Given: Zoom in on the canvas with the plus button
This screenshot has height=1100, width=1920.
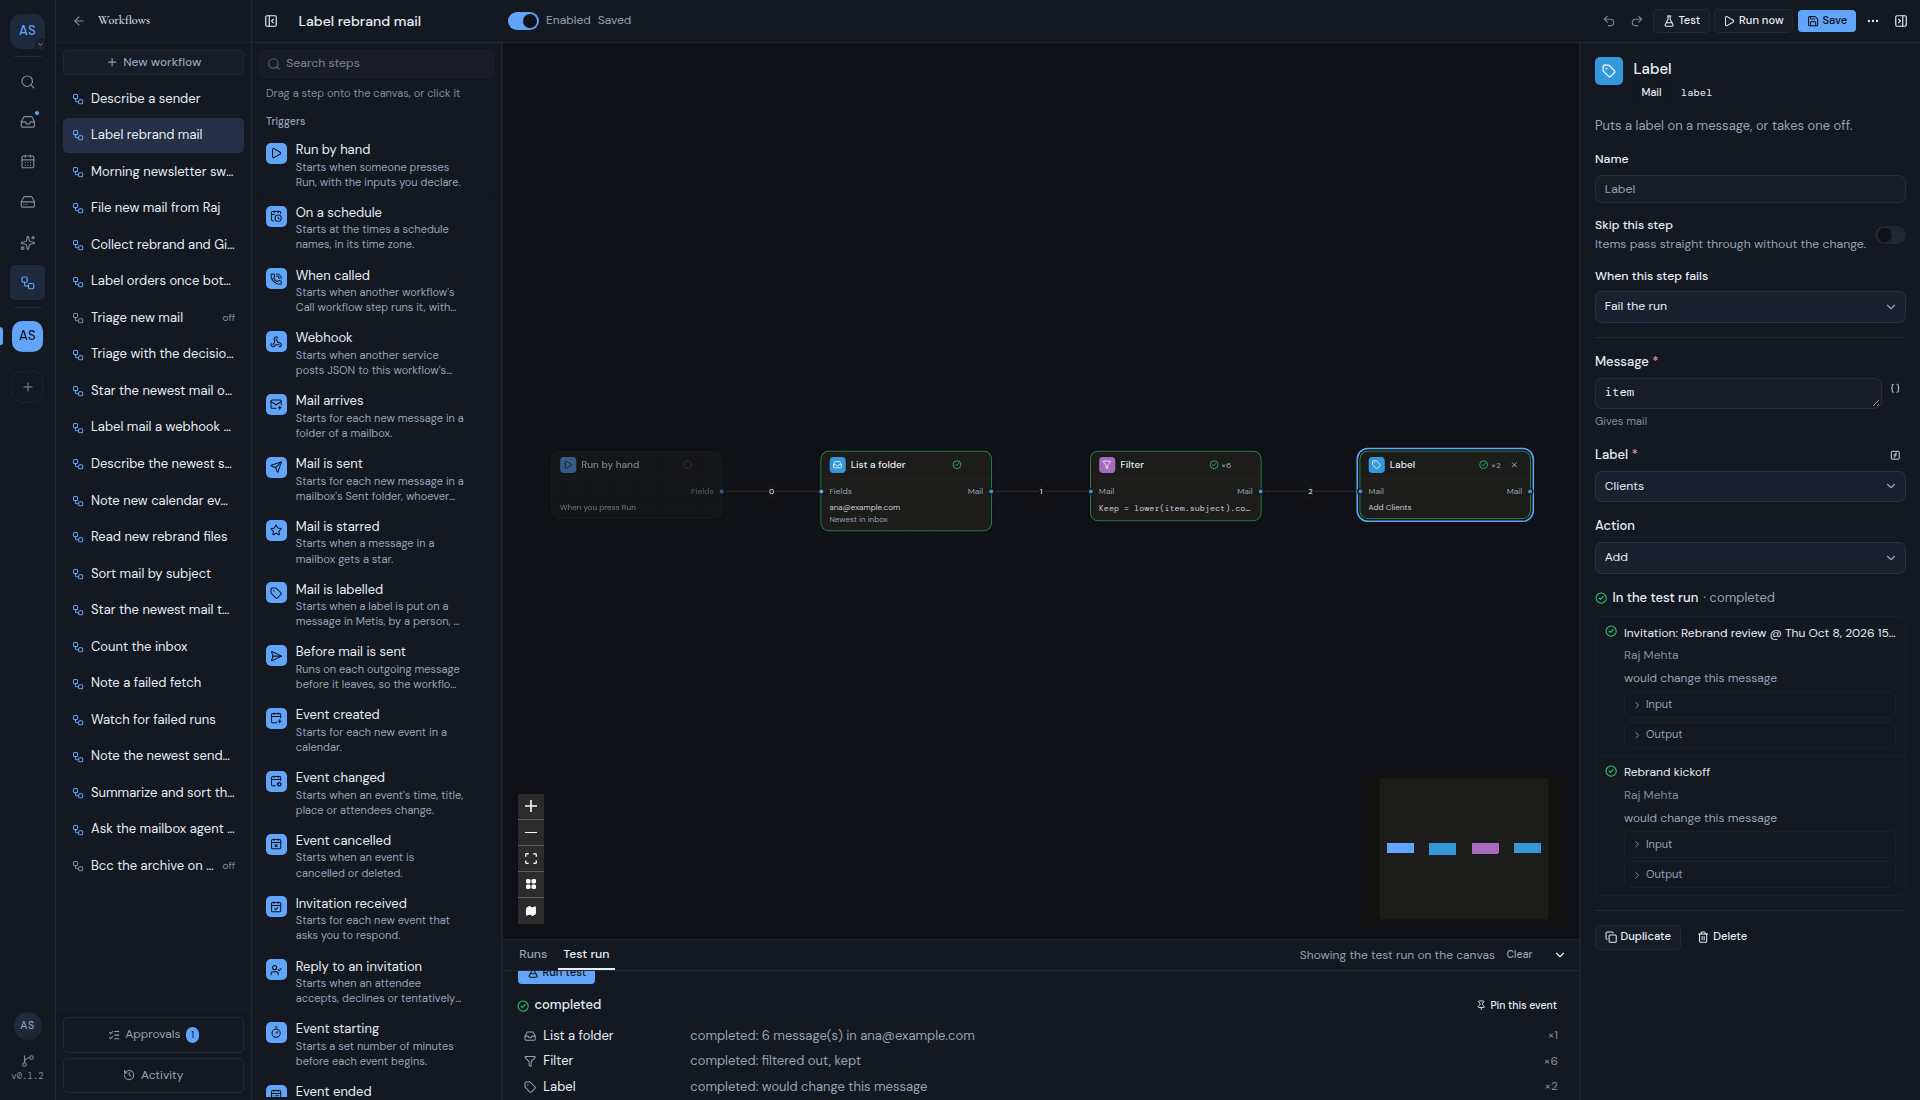Looking at the screenshot, I should 531,806.
